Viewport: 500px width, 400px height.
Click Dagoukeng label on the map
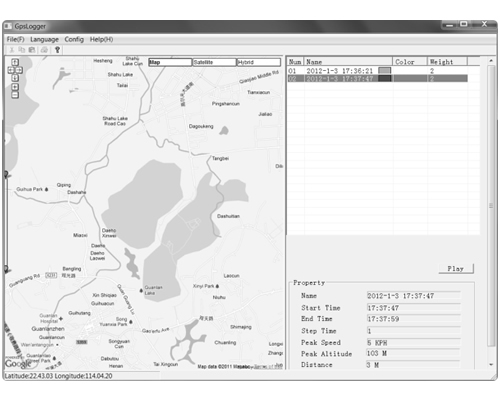(x=201, y=126)
